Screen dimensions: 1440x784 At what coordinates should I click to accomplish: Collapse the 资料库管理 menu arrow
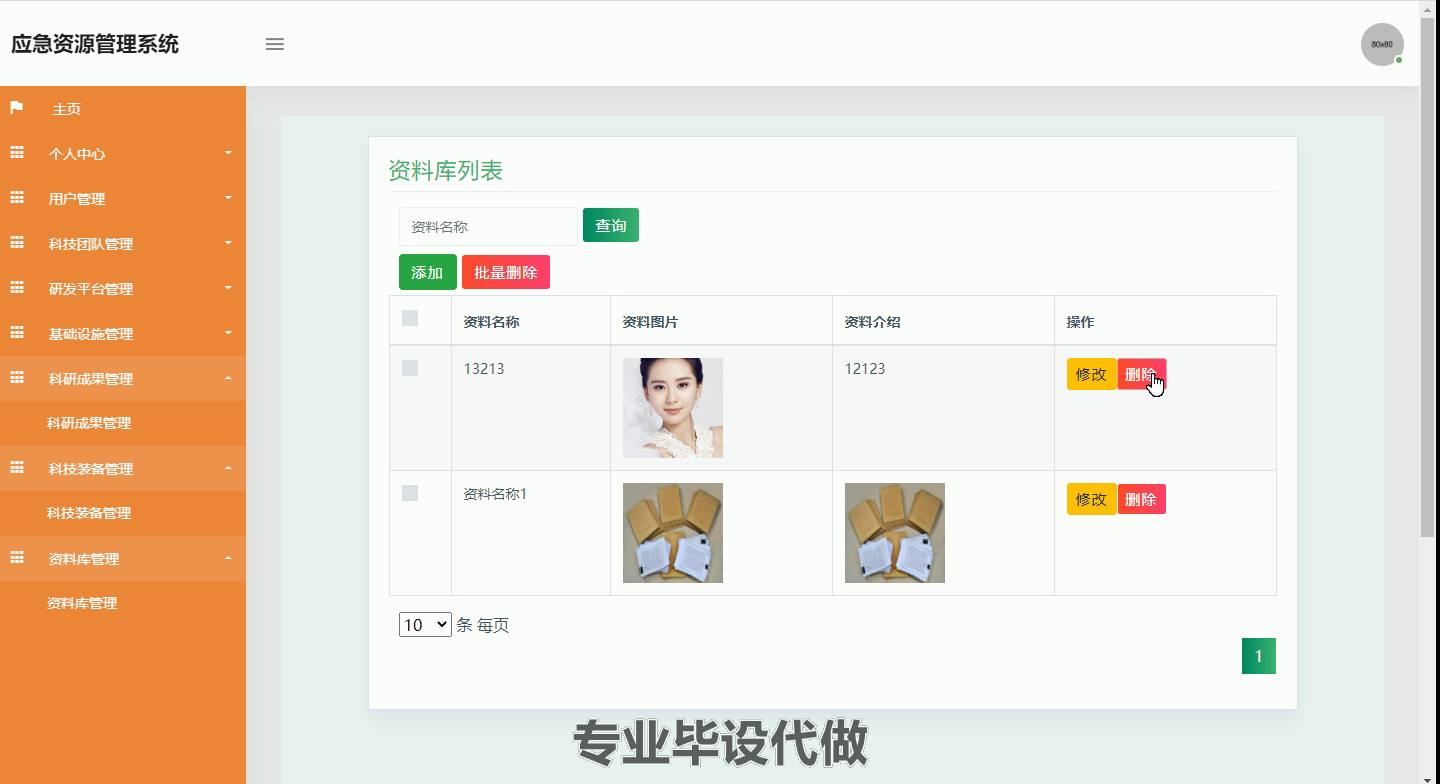click(x=228, y=558)
